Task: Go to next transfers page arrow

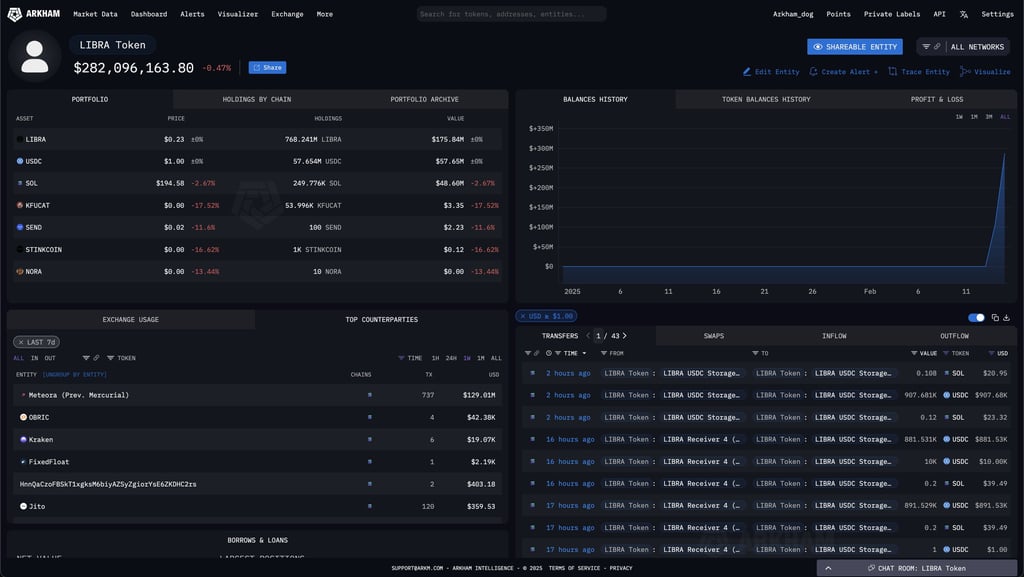Action: (624, 336)
